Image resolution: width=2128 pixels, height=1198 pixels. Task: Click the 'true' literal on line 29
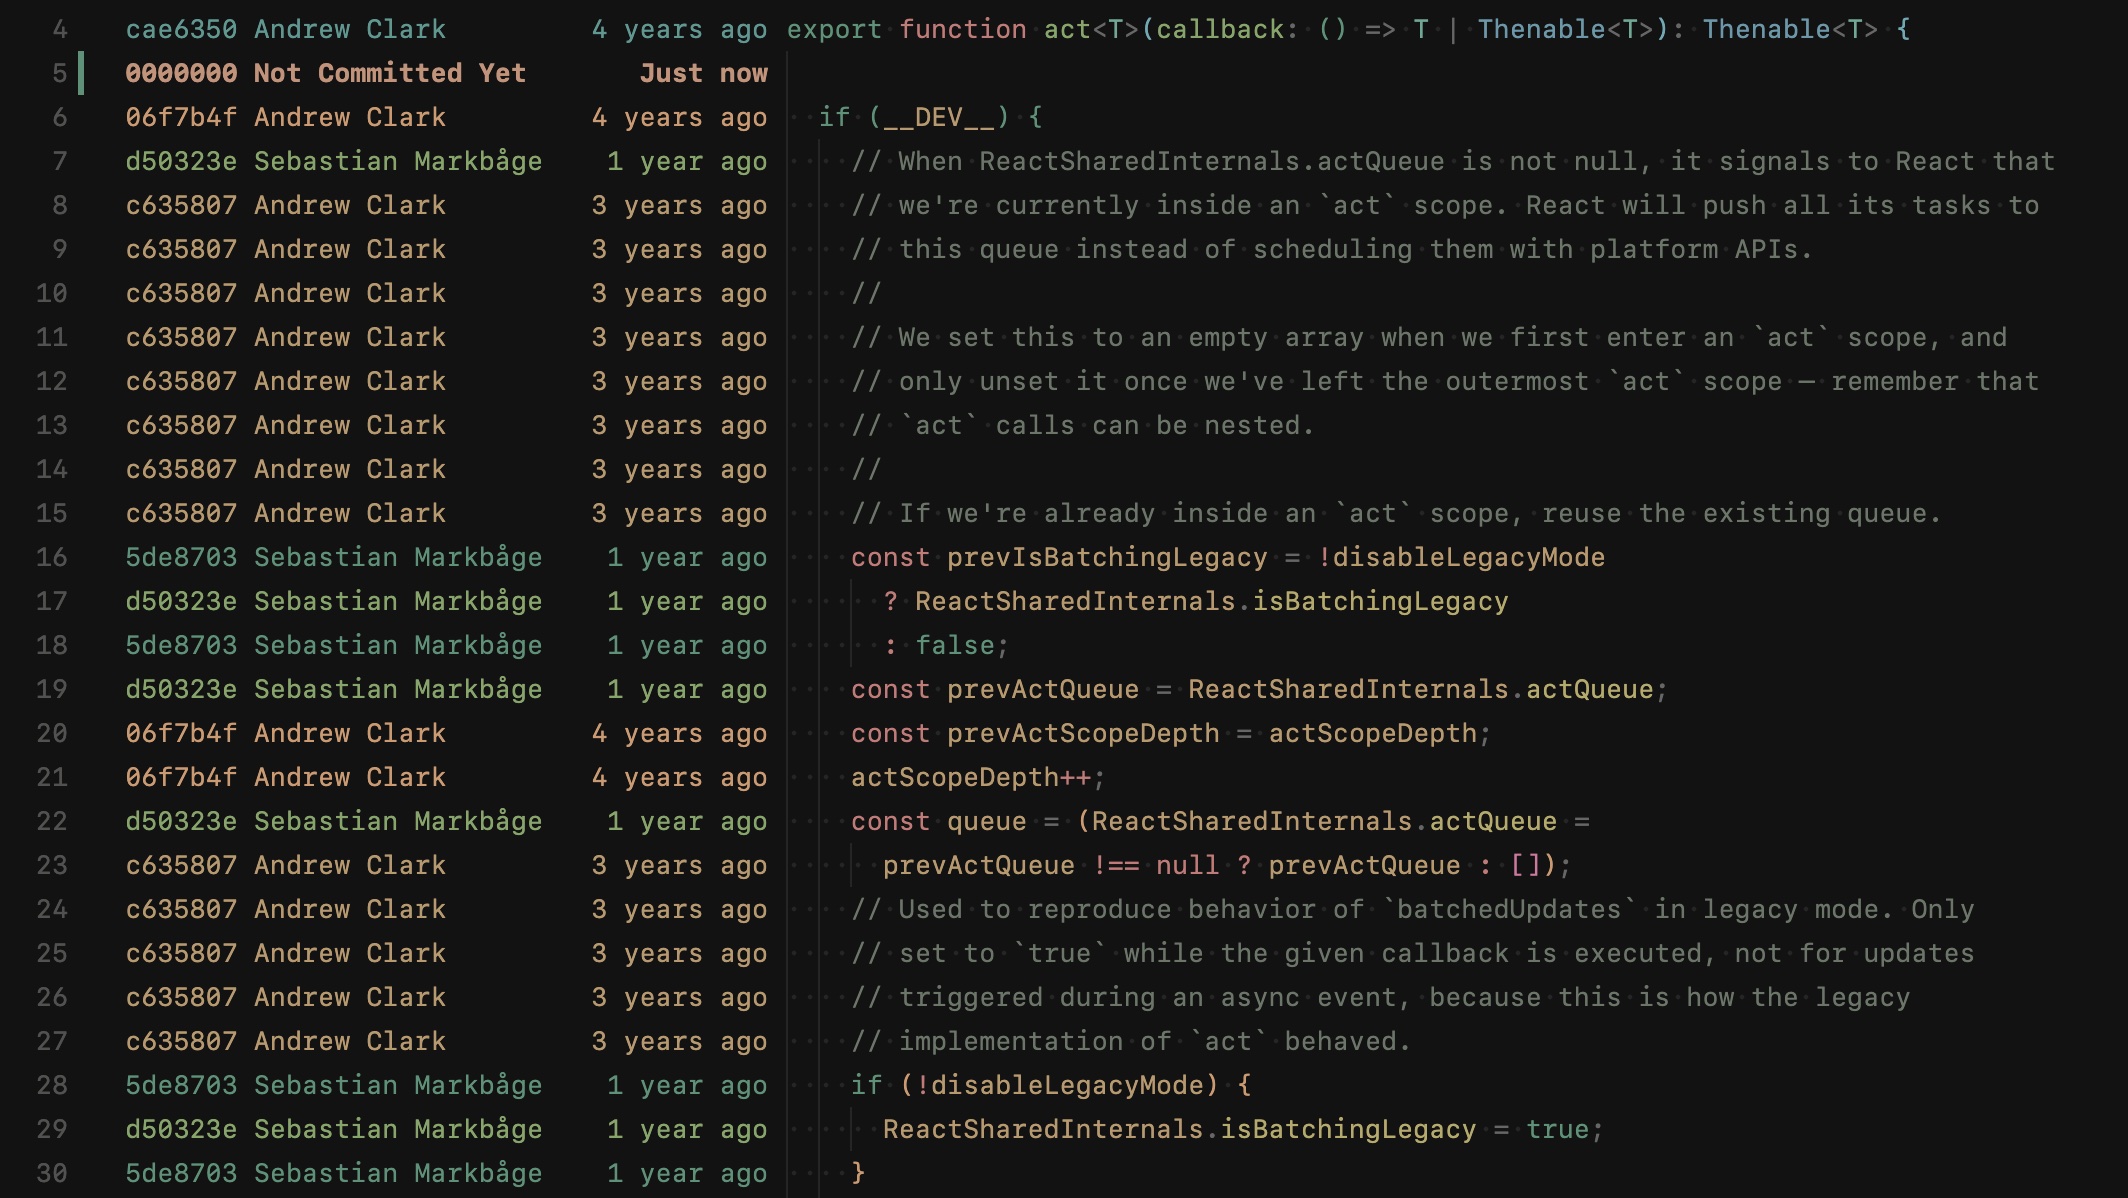click(x=1558, y=1129)
